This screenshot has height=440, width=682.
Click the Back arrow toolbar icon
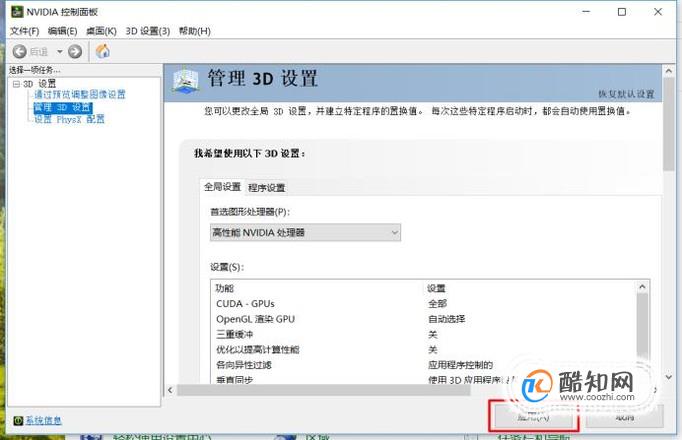pos(20,52)
